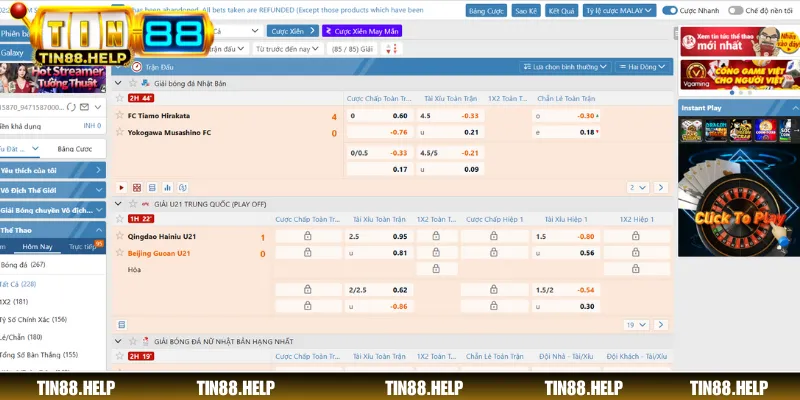The image size is (800, 400).
Task: Open the Hot Streamer Tường Thuật banner
Action: (53, 78)
